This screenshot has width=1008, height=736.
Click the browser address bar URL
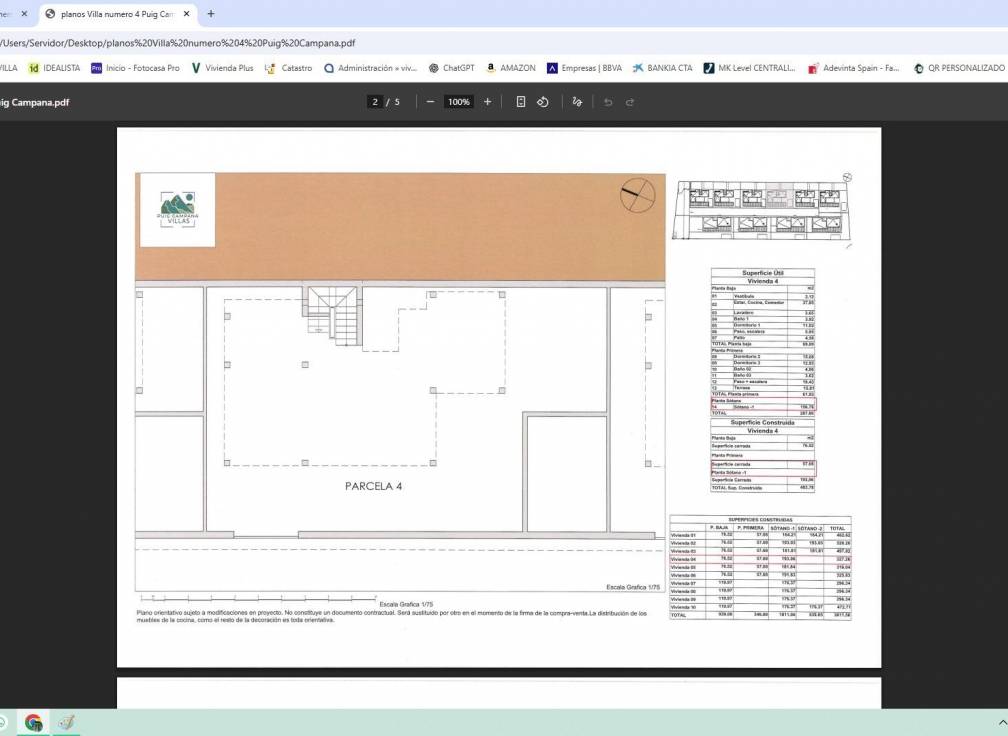178,43
